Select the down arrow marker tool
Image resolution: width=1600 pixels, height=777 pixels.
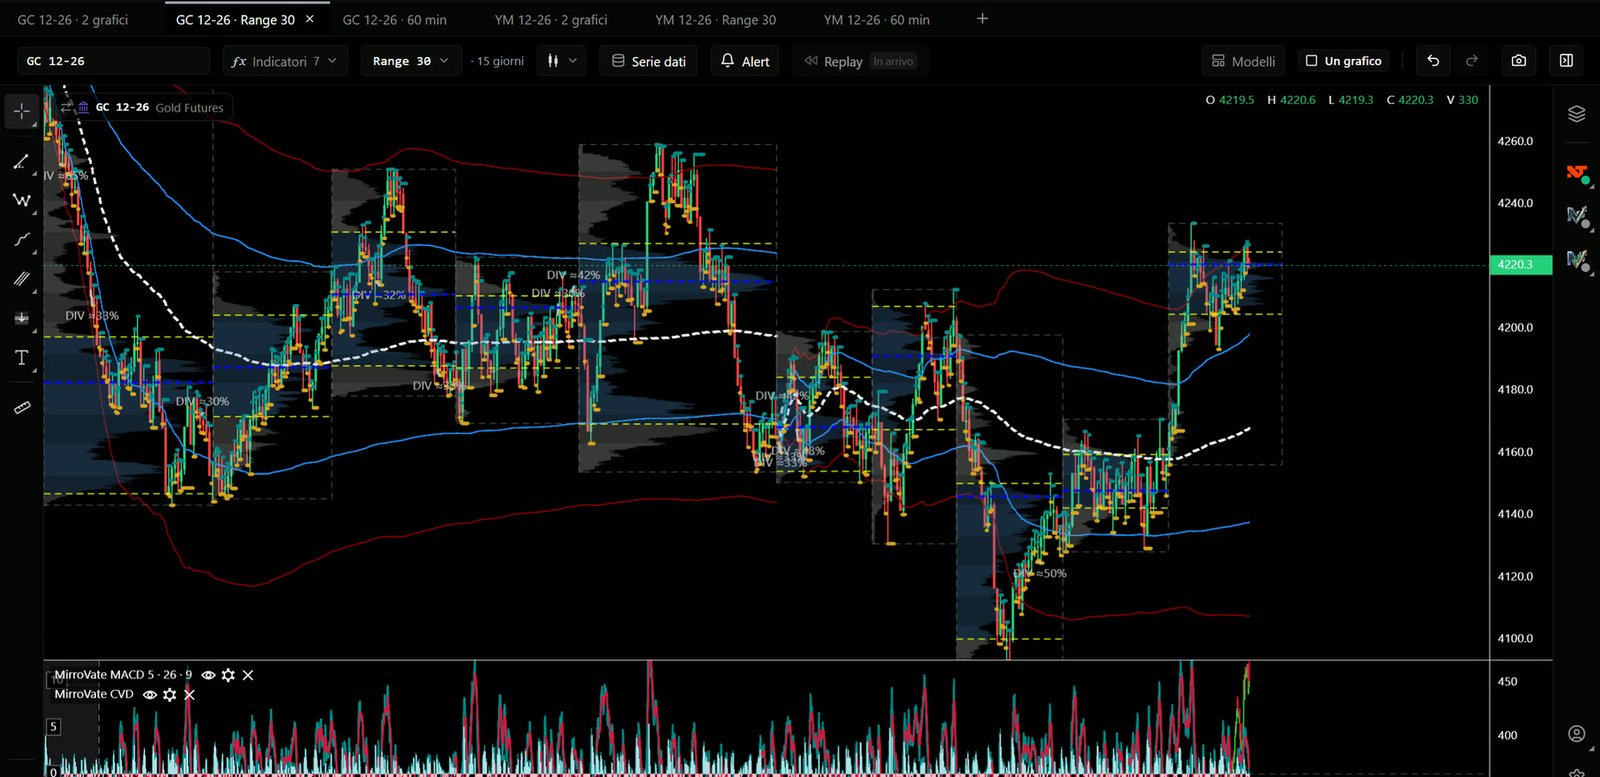[21, 318]
